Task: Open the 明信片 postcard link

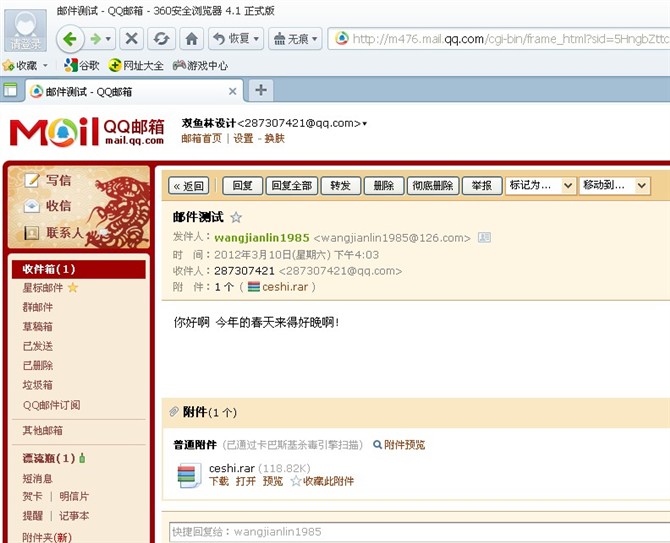Action: pos(74,496)
